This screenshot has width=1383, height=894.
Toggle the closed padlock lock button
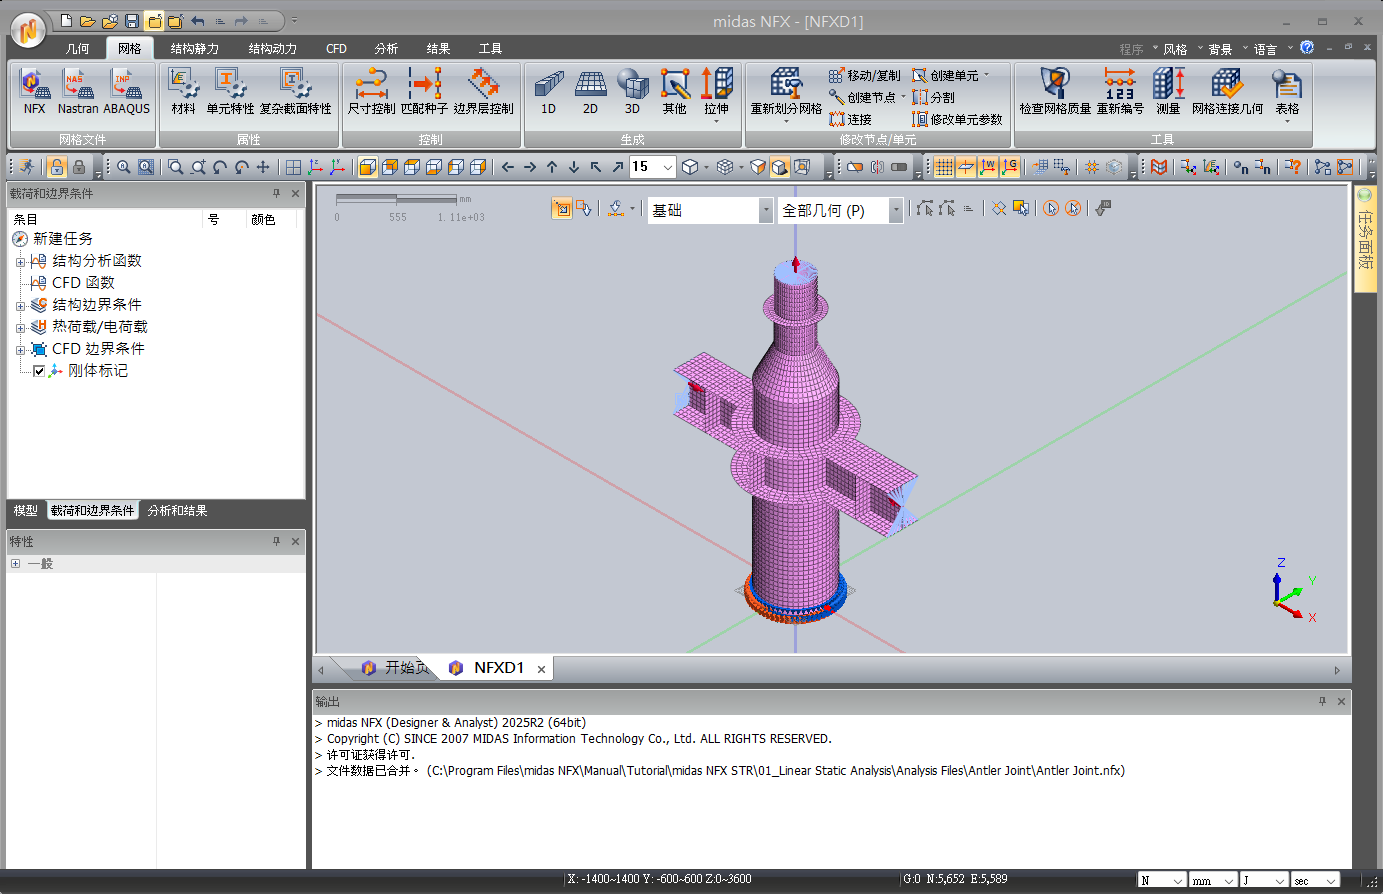(x=79, y=167)
